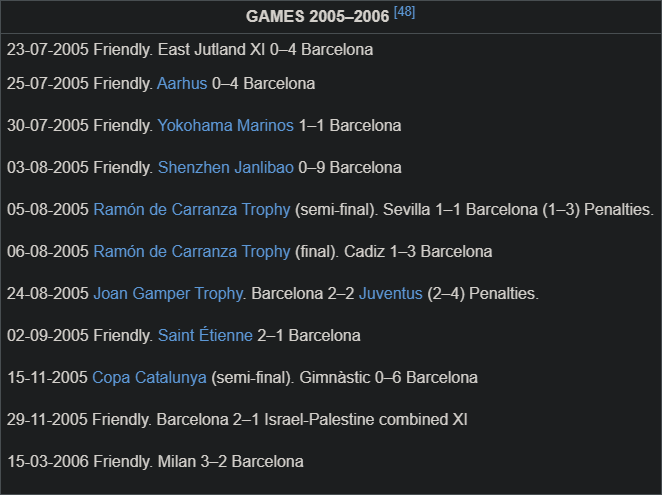Screen dimensions: 662x495
Task: Open the Juventus link
Action: [x=391, y=294]
